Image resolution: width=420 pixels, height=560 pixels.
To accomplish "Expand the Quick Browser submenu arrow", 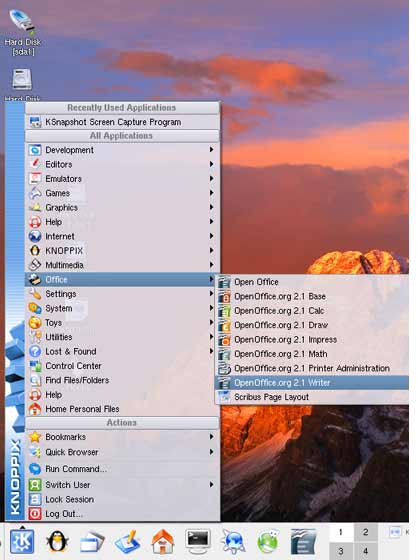I will coord(211,452).
